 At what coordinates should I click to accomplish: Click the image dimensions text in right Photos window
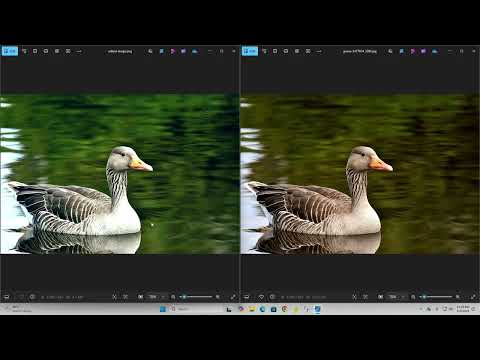click(x=296, y=297)
